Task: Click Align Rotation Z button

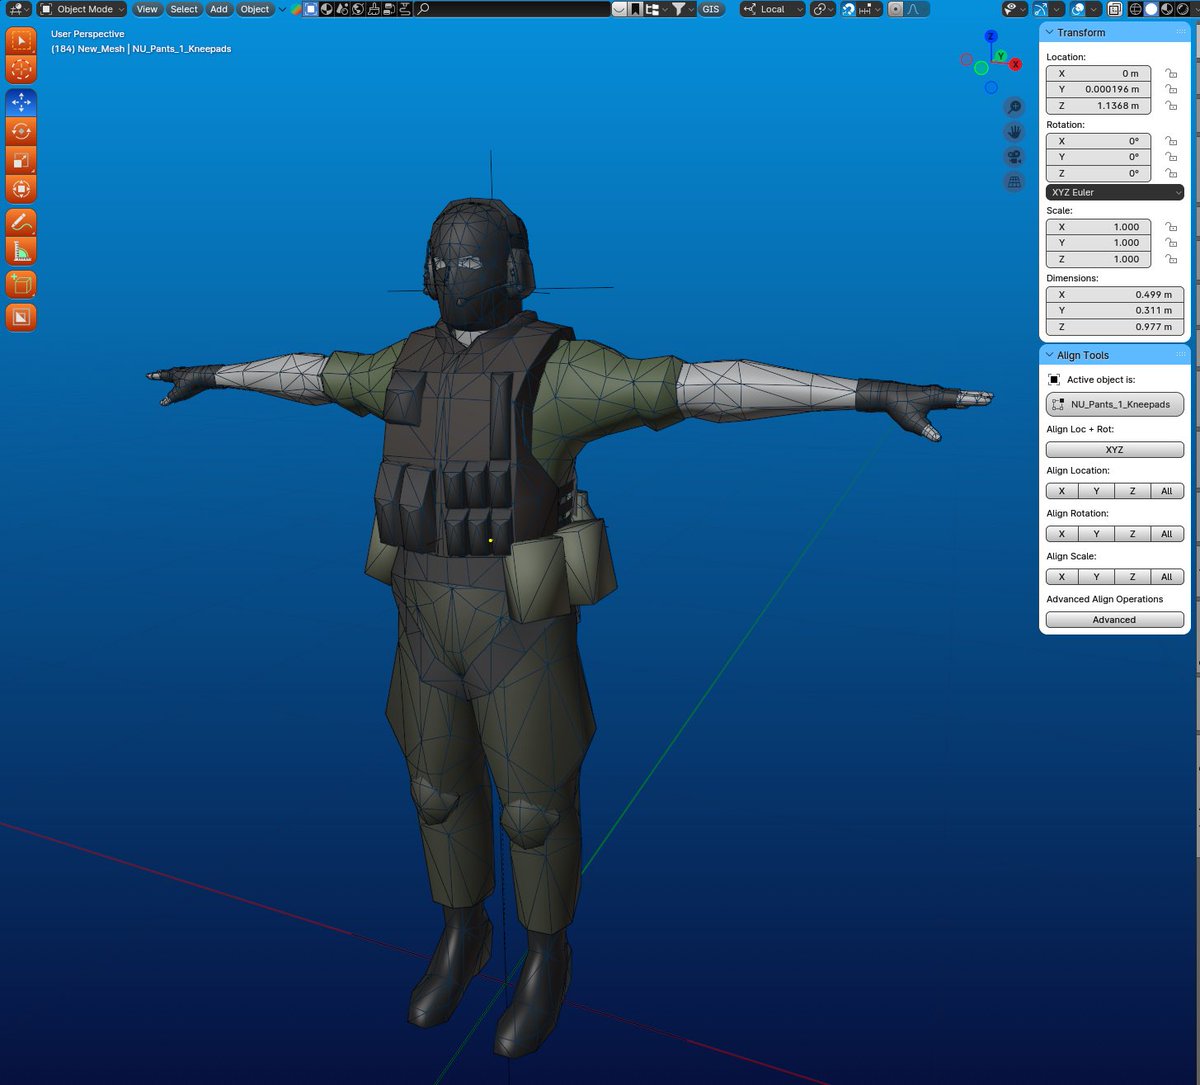Action: (x=1132, y=534)
